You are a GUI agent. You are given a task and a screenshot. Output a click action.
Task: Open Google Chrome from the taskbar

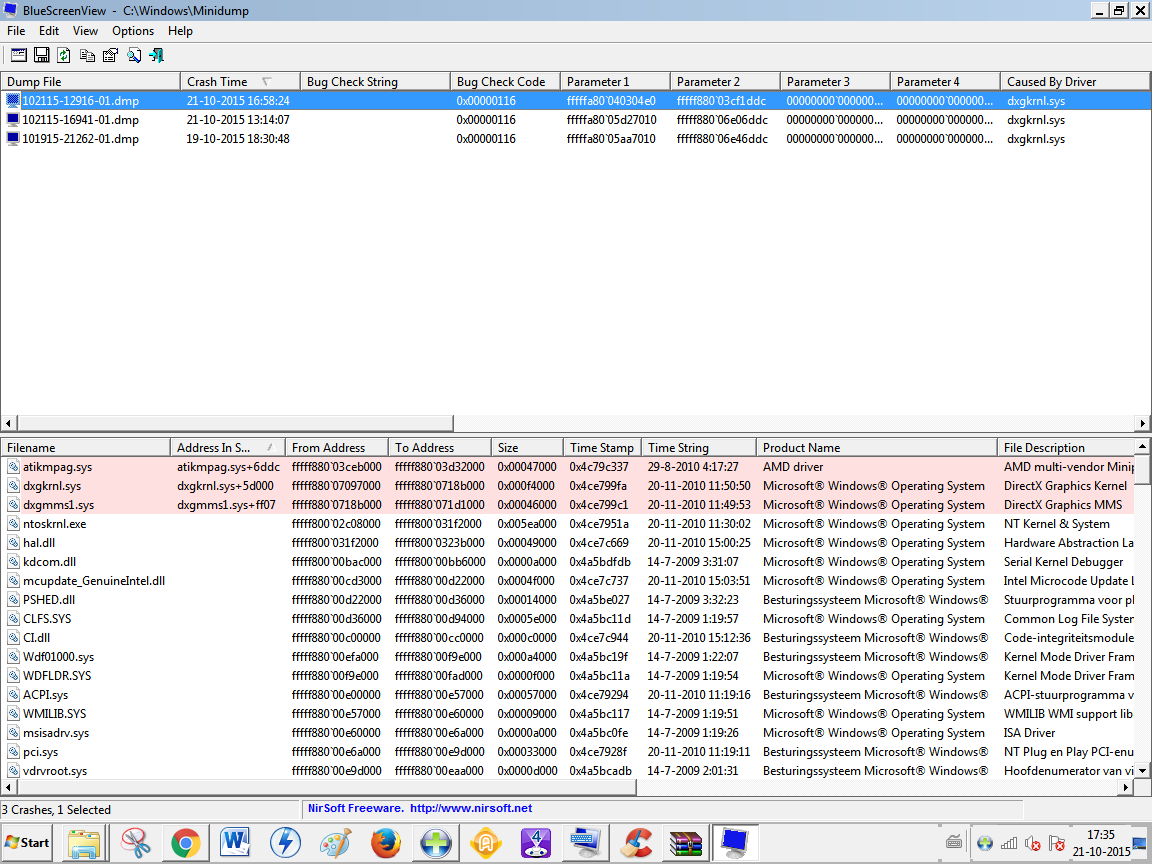pos(186,842)
